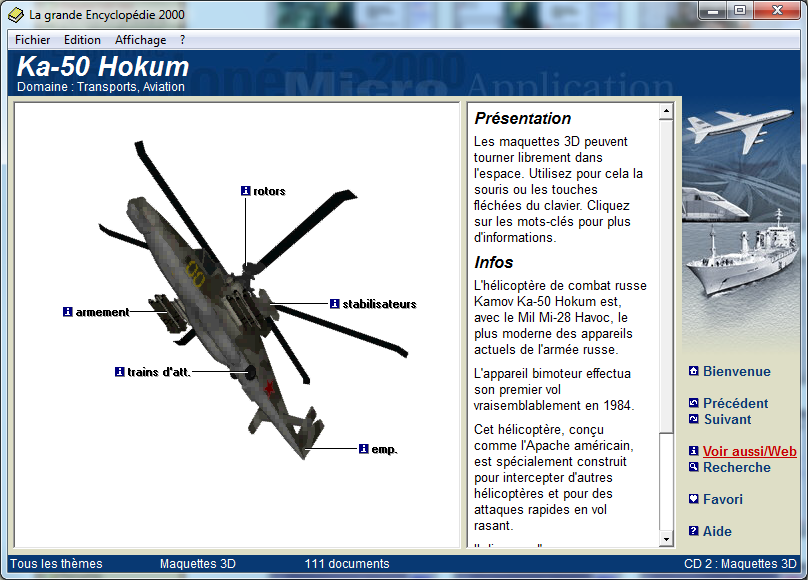Select the rotors keyword label
Viewport: 808px width, 580px height.
pos(269,191)
